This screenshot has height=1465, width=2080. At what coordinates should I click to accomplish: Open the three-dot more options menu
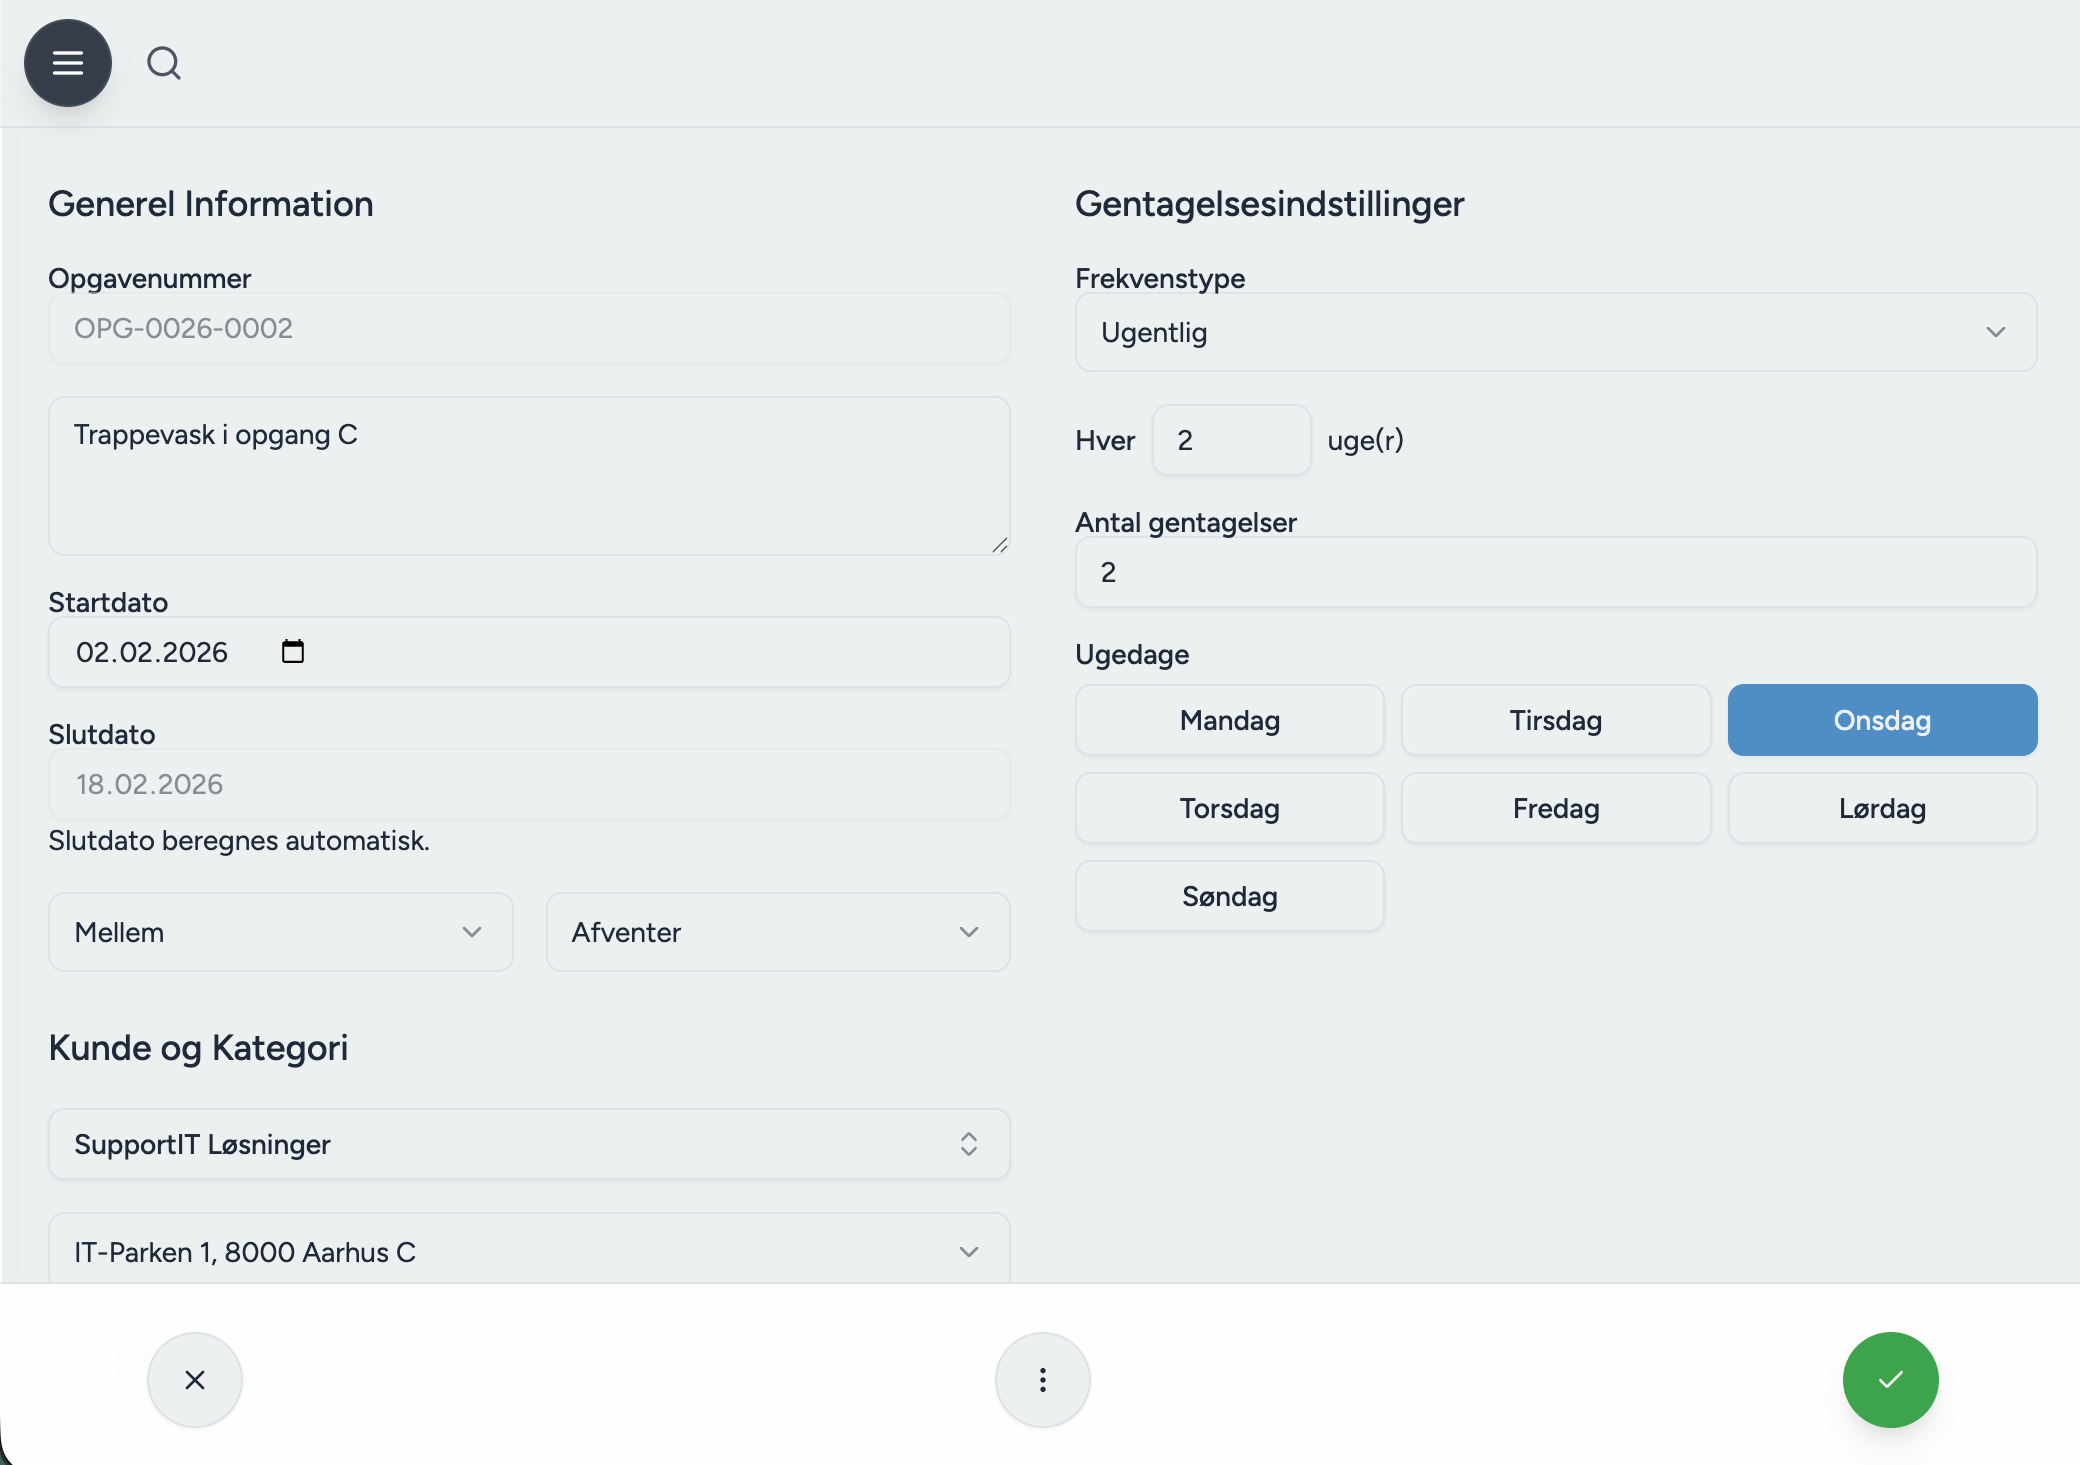(x=1043, y=1380)
